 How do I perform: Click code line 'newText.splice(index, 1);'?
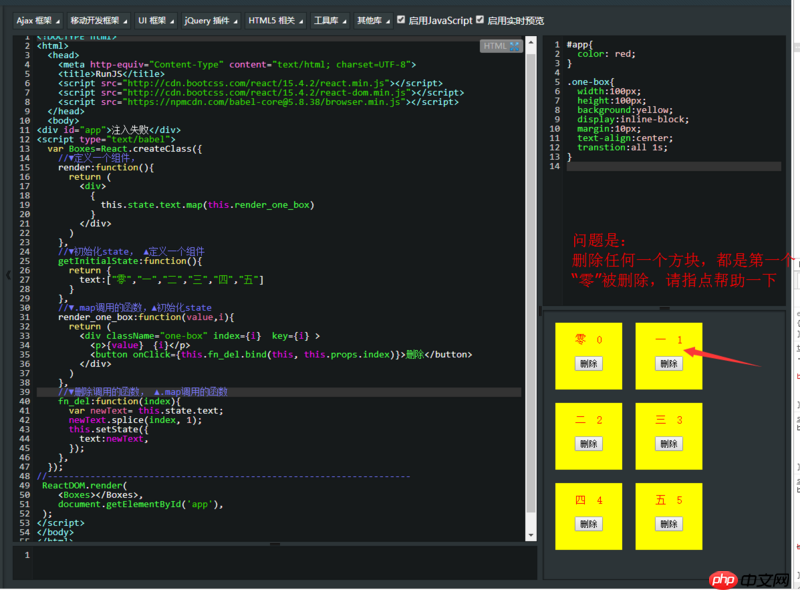pos(135,420)
